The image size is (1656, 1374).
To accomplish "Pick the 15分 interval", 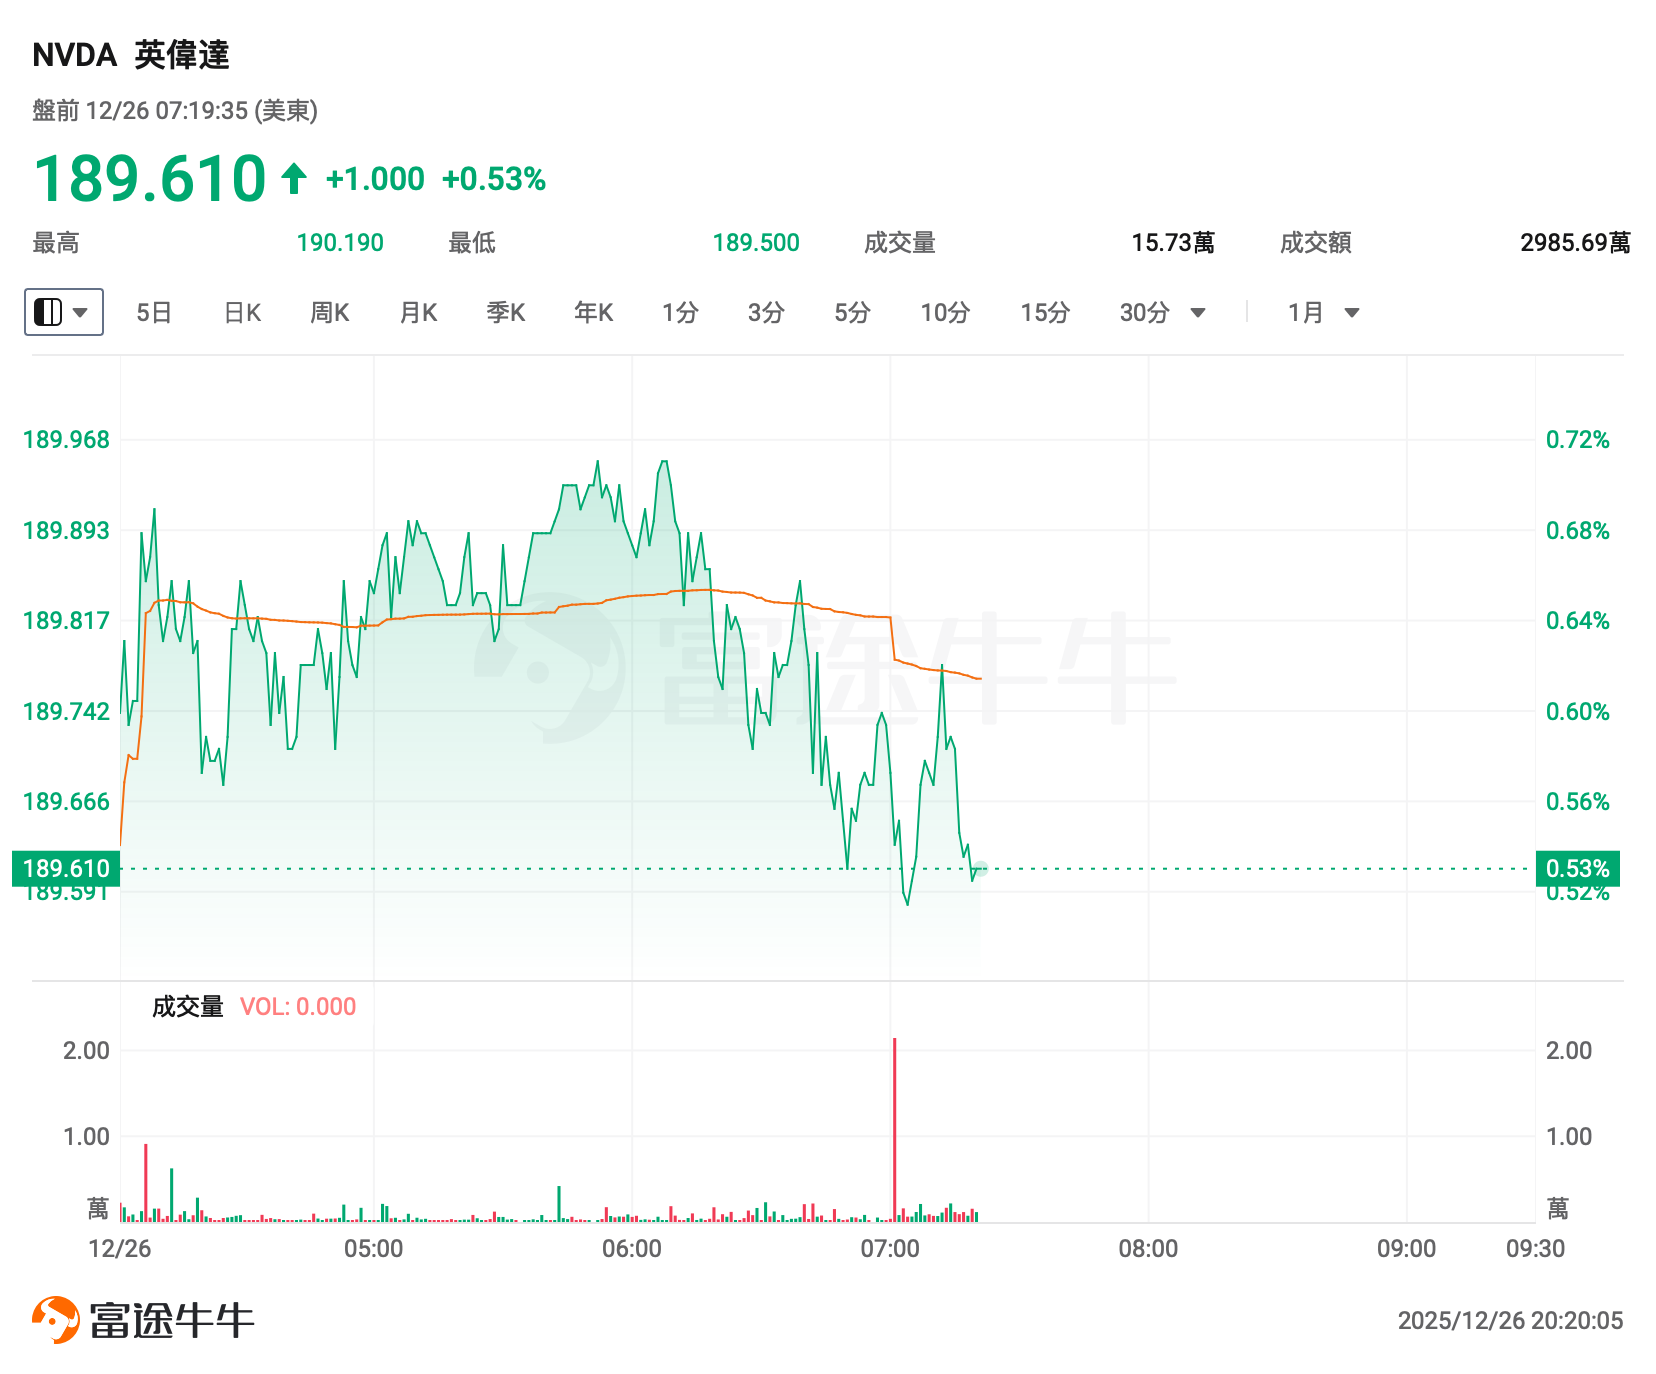I will (x=1045, y=313).
